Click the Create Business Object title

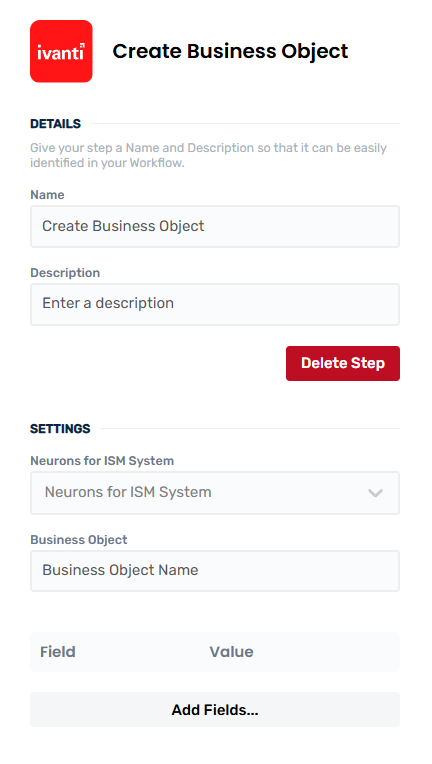click(x=230, y=51)
